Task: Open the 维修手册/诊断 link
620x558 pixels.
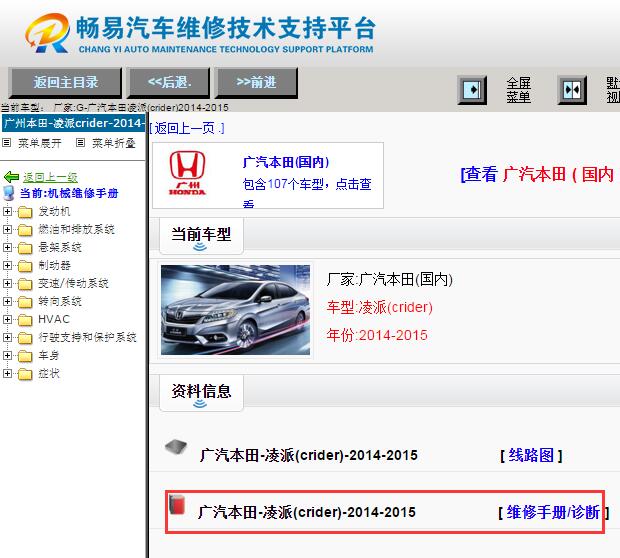Action: [x=553, y=512]
